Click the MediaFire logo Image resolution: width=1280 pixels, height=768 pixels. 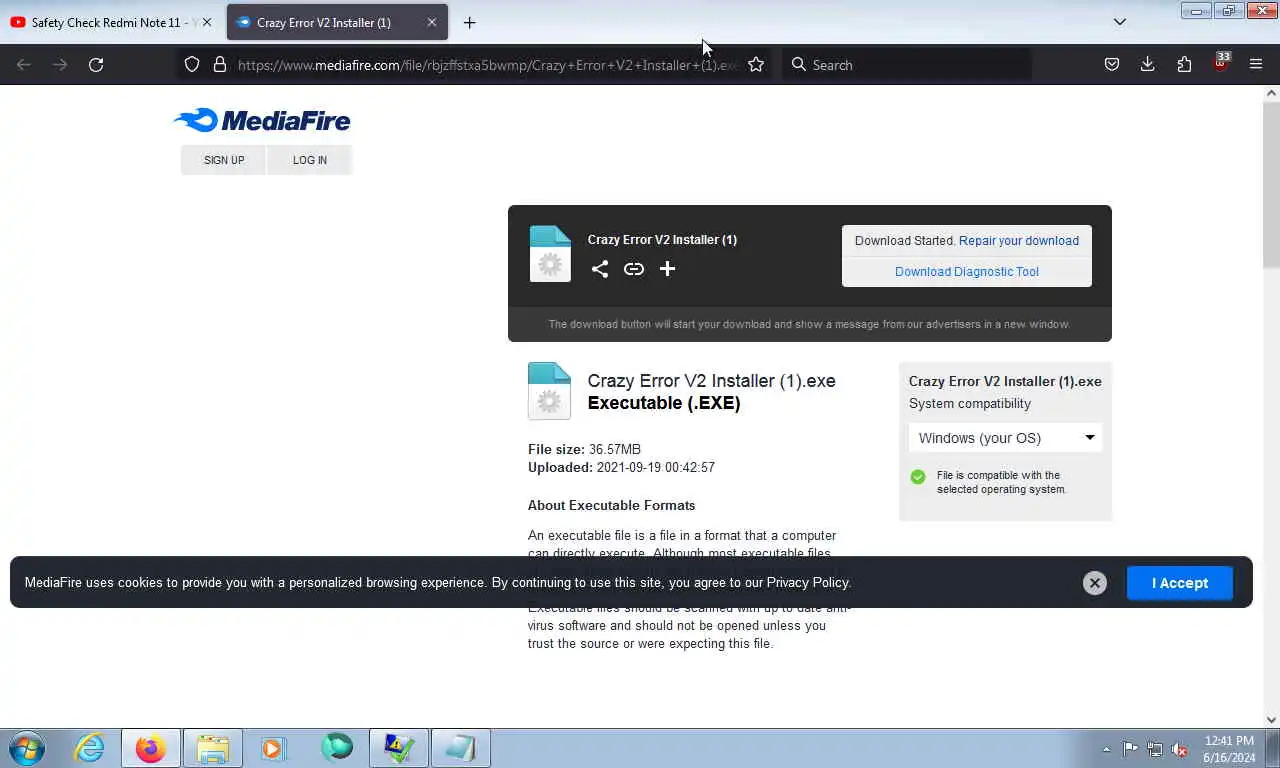click(262, 121)
